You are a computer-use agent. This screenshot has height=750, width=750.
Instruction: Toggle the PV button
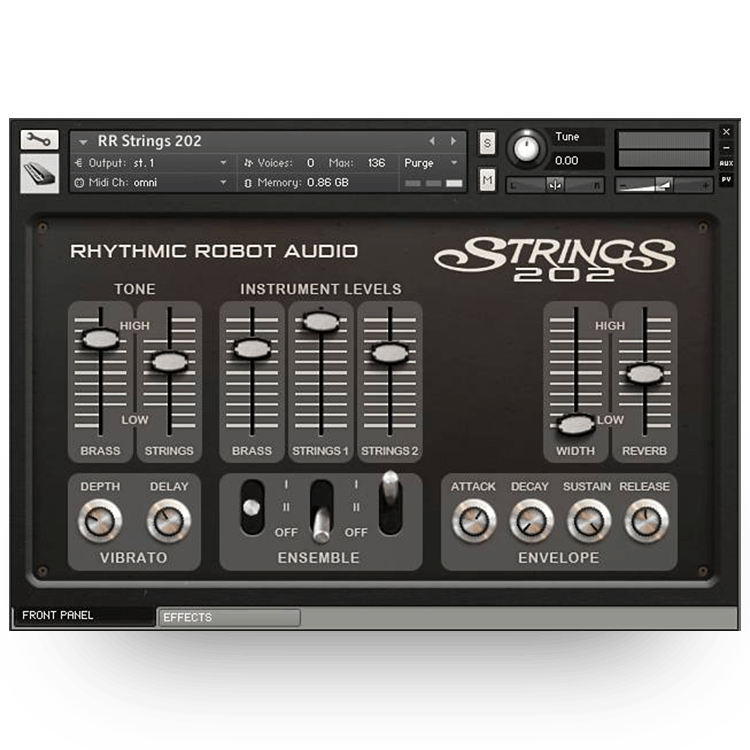coord(726,180)
